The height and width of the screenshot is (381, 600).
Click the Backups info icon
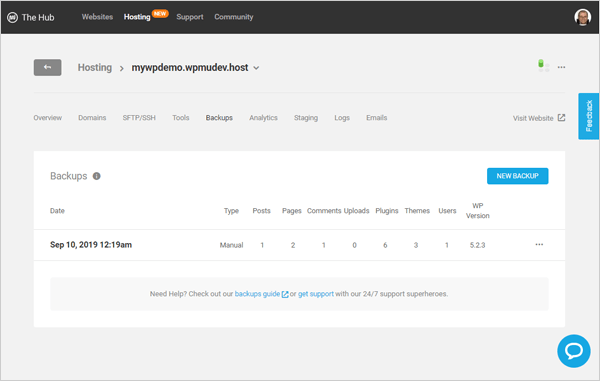(96, 176)
